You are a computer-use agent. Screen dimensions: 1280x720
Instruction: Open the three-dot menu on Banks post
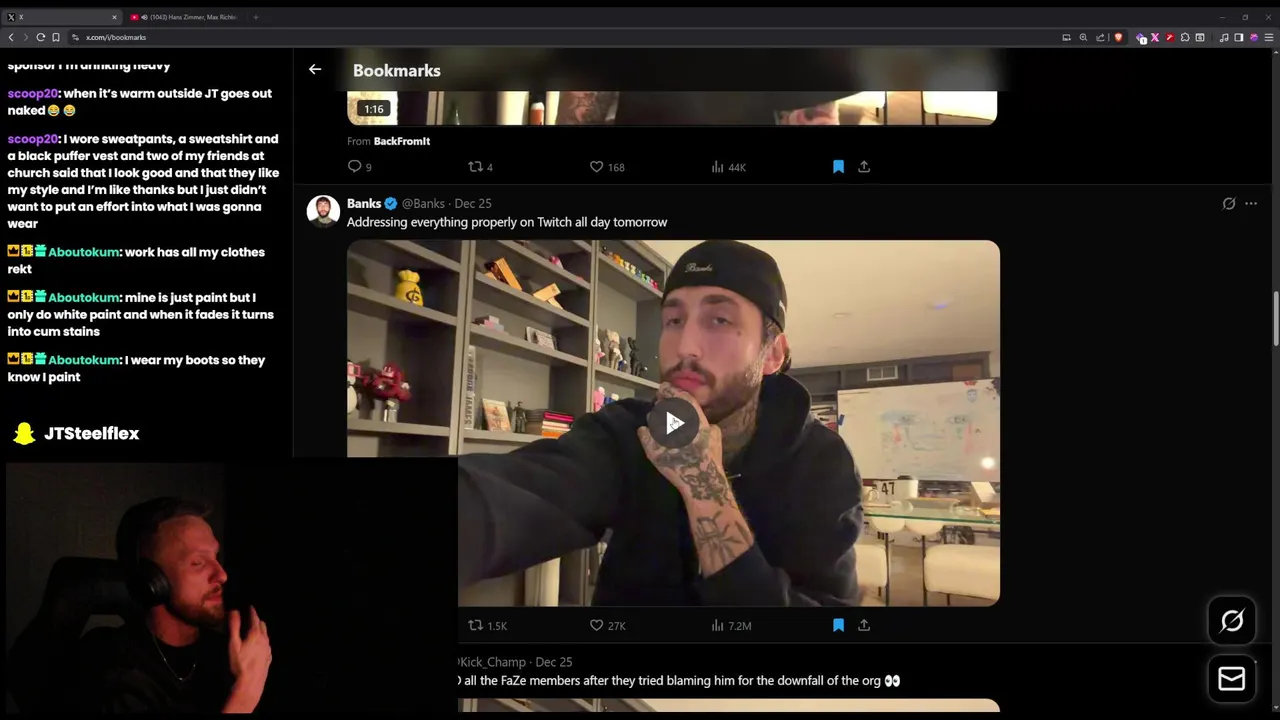[1251, 203]
